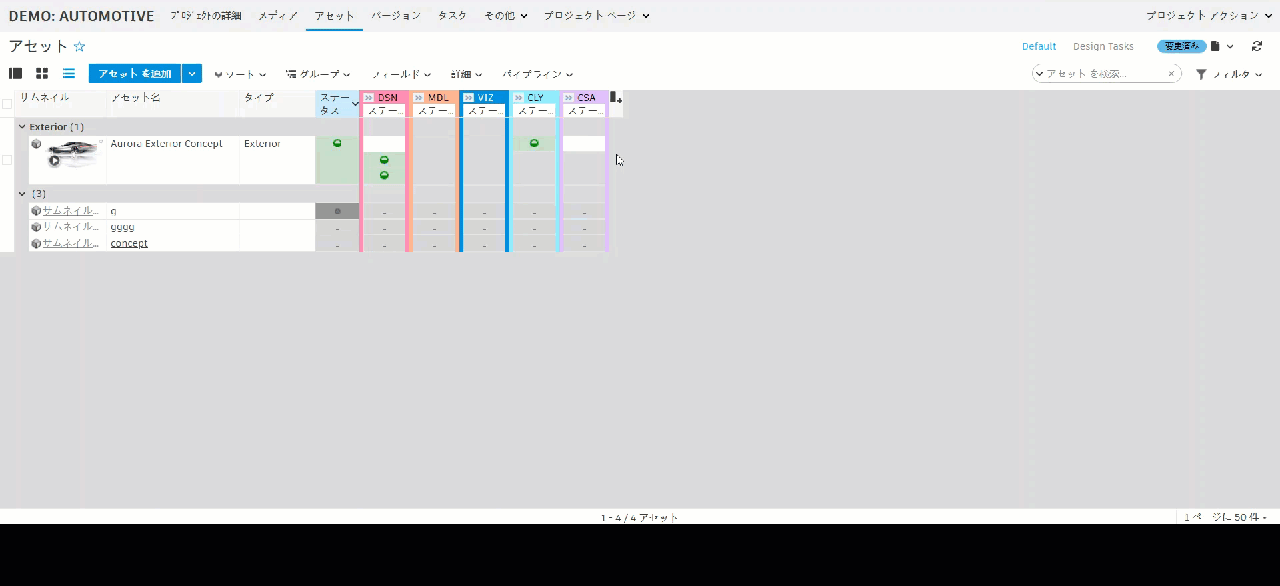This screenshot has height=586, width=1280.
Task: Open the Default page link
Action: (x=1039, y=47)
